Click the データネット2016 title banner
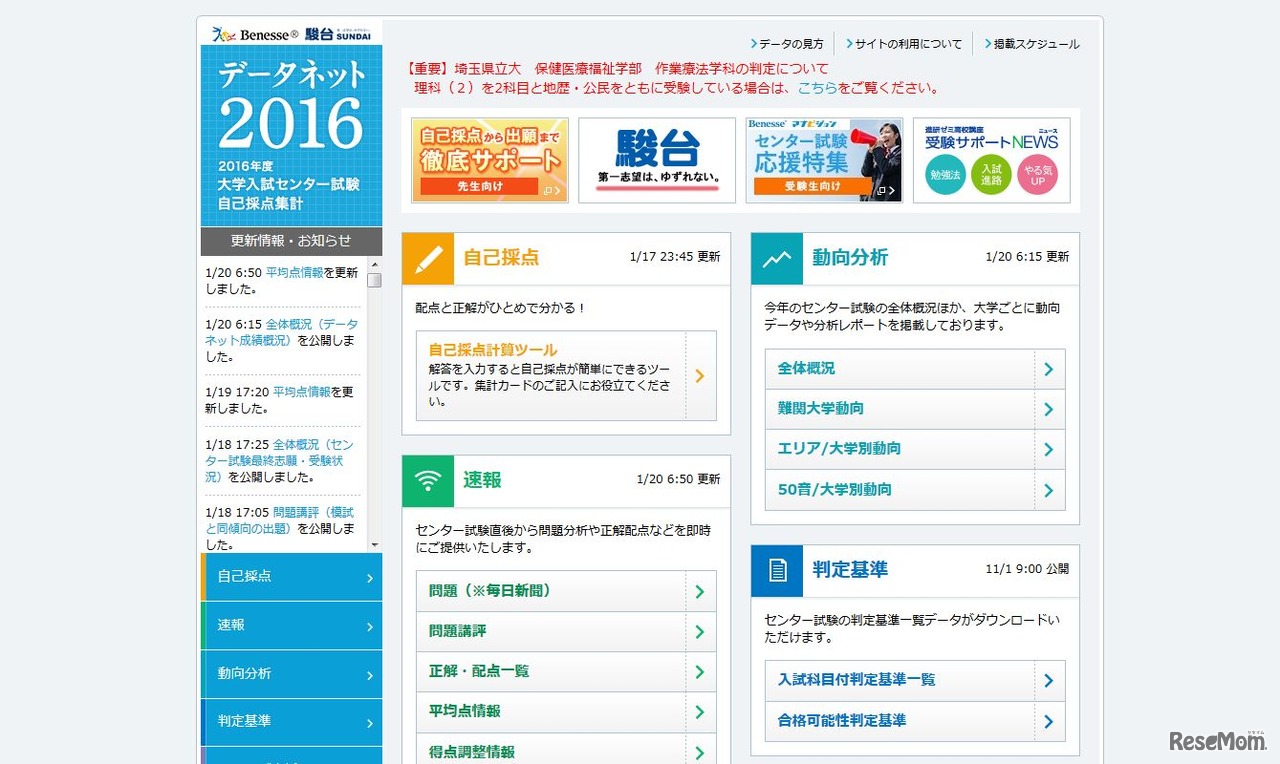 pyautogui.click(x=291, y=136)
